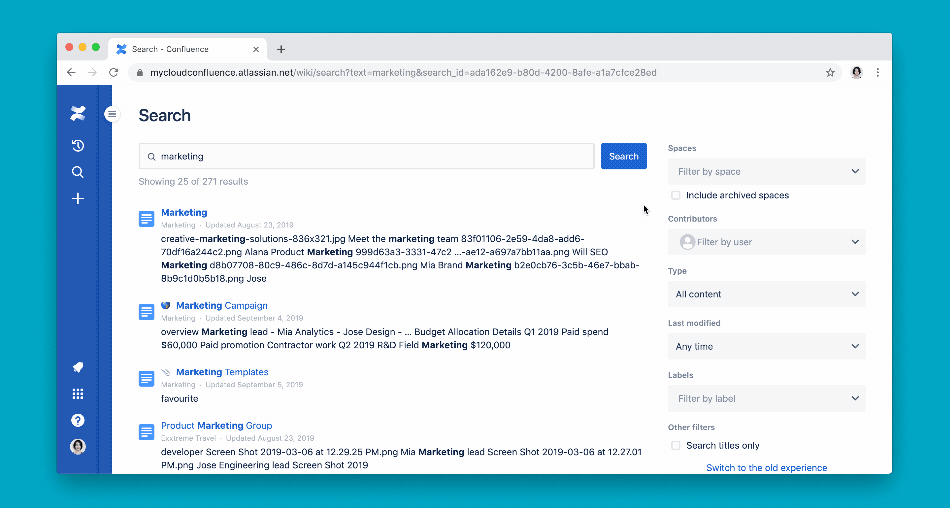Expand the Filter by space dropdown

point(766,172)
